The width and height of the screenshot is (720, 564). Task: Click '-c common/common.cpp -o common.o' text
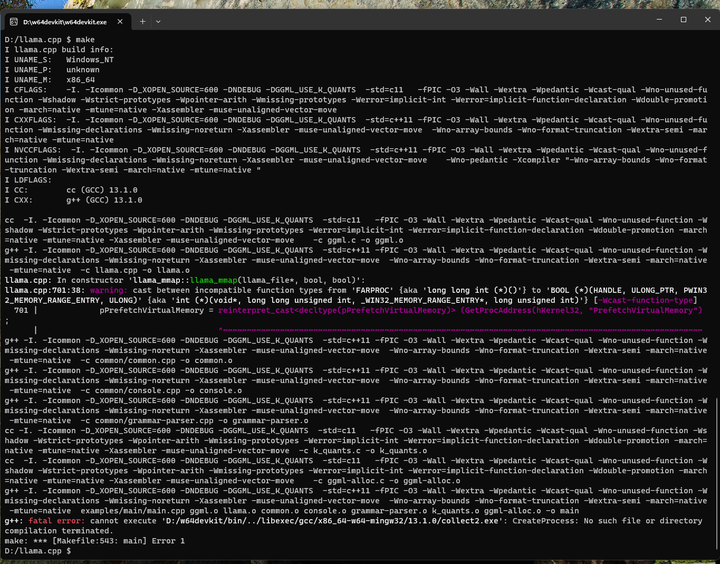point(156,361)
